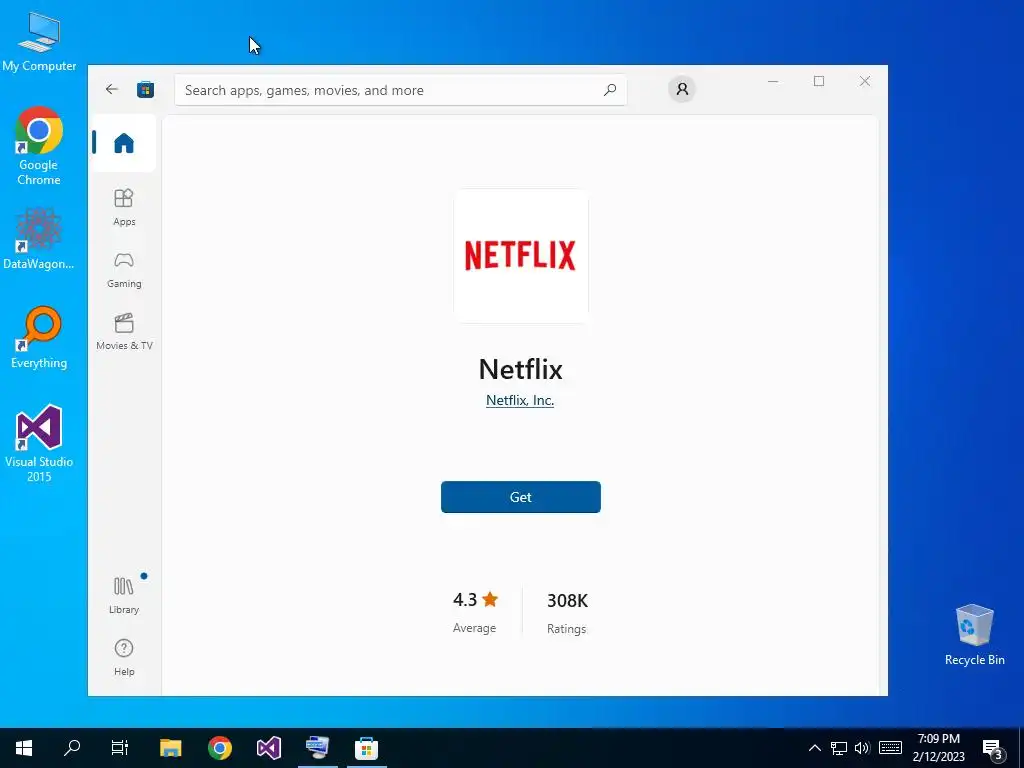Open Chrome from the taskbar
The width and height of the screenshot is (1024, 768).
[x=220, y=748]
